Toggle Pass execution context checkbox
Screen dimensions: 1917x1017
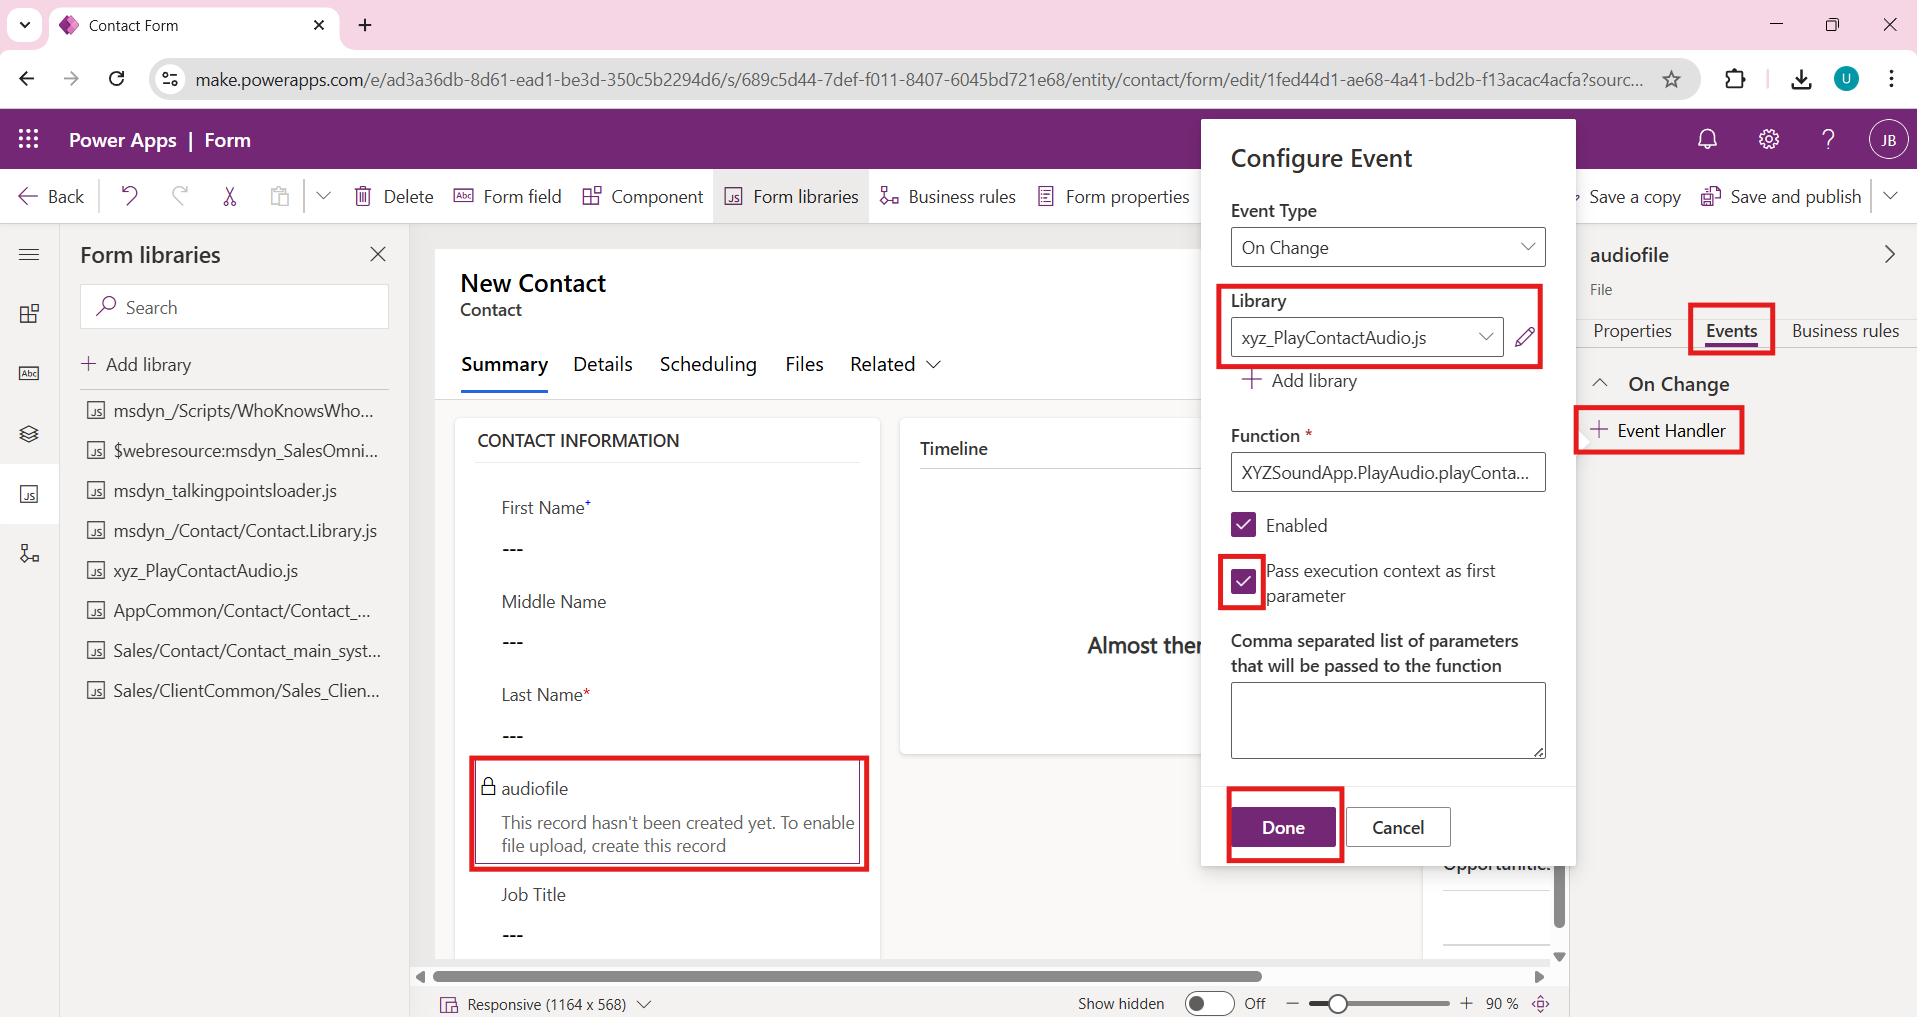[x=1243, y=581]
